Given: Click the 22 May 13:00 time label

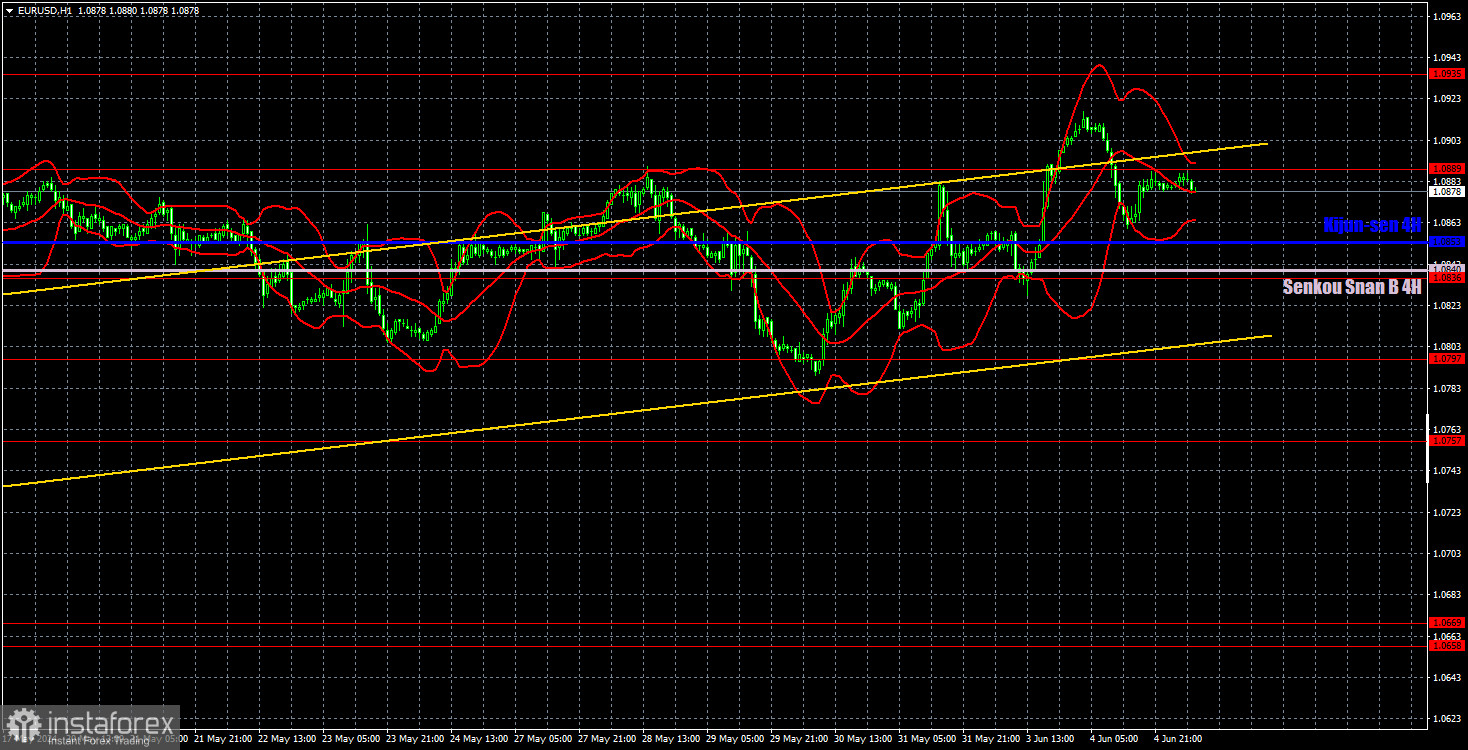Looking at the screenshot, I should coord(286,739).
